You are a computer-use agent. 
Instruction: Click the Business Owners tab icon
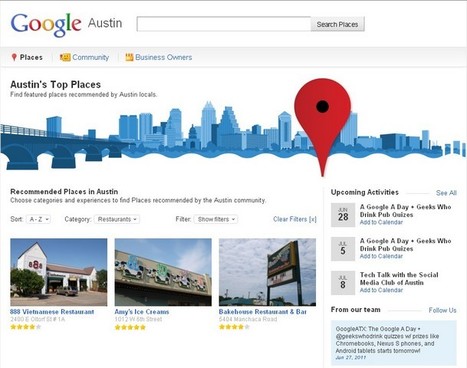tap(129, 57)
